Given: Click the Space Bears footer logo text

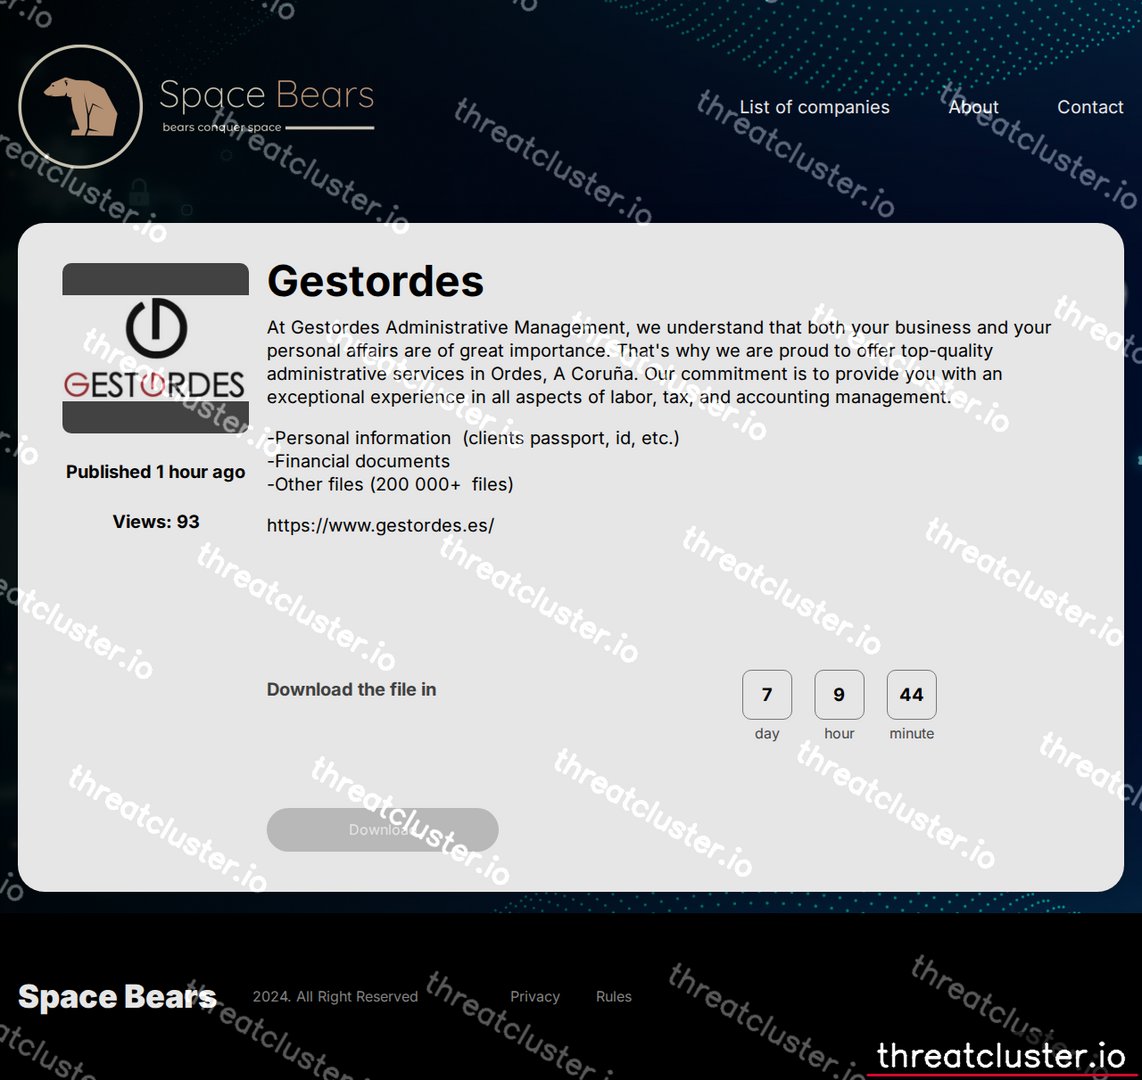Looking at the screenshot, I should point(117,997).
